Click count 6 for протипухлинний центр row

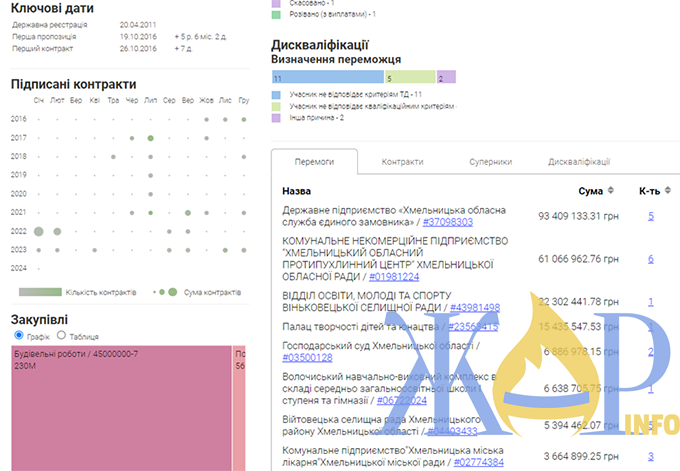651,259
